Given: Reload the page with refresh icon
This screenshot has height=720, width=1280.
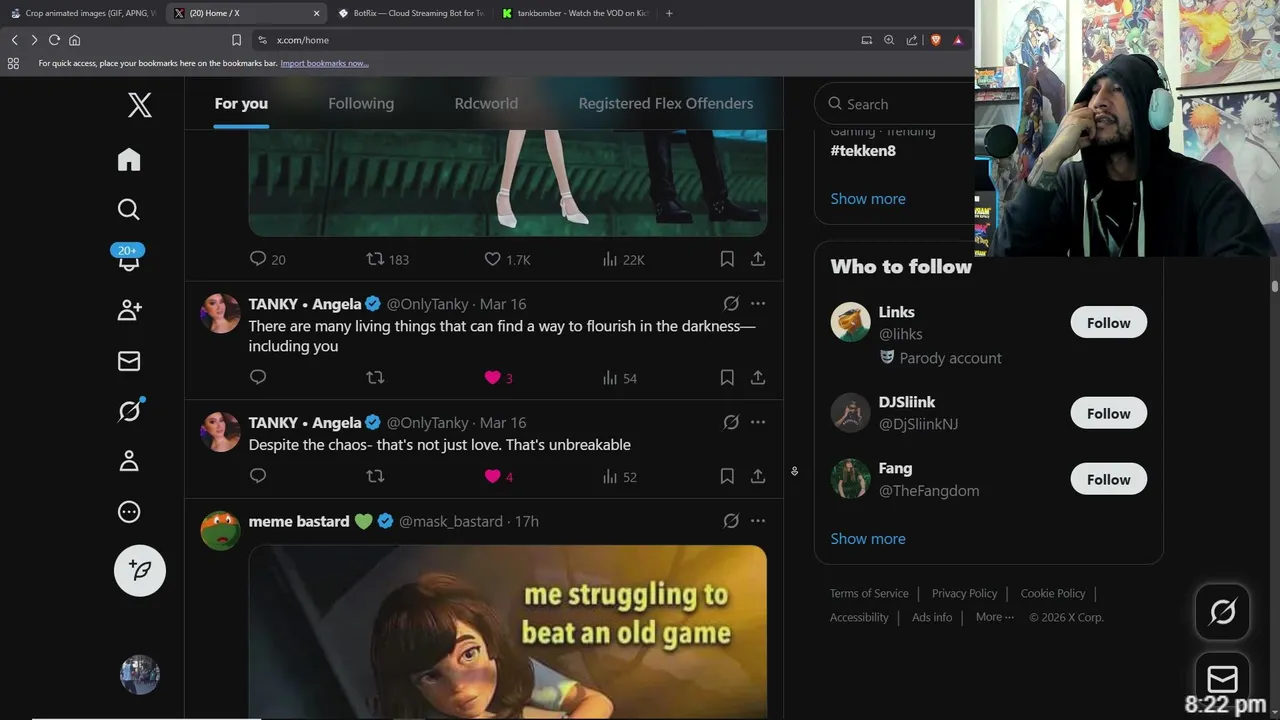Looking at the screenshot, I should click(54, 40).
